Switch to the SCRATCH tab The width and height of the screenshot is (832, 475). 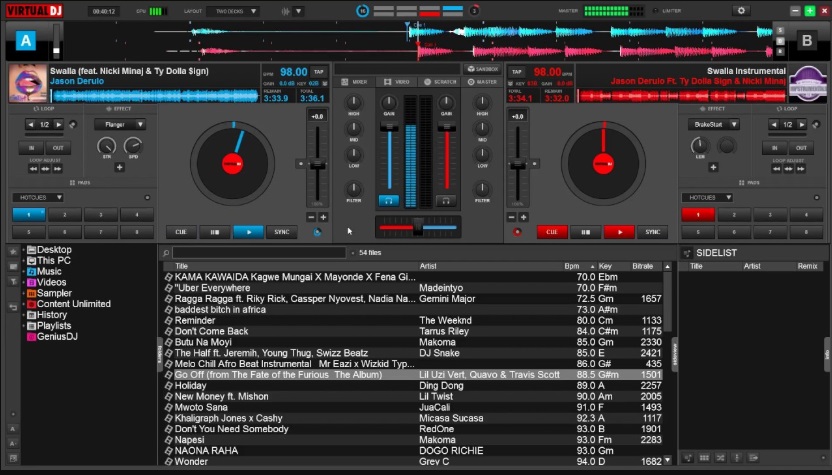click(440, 82)
